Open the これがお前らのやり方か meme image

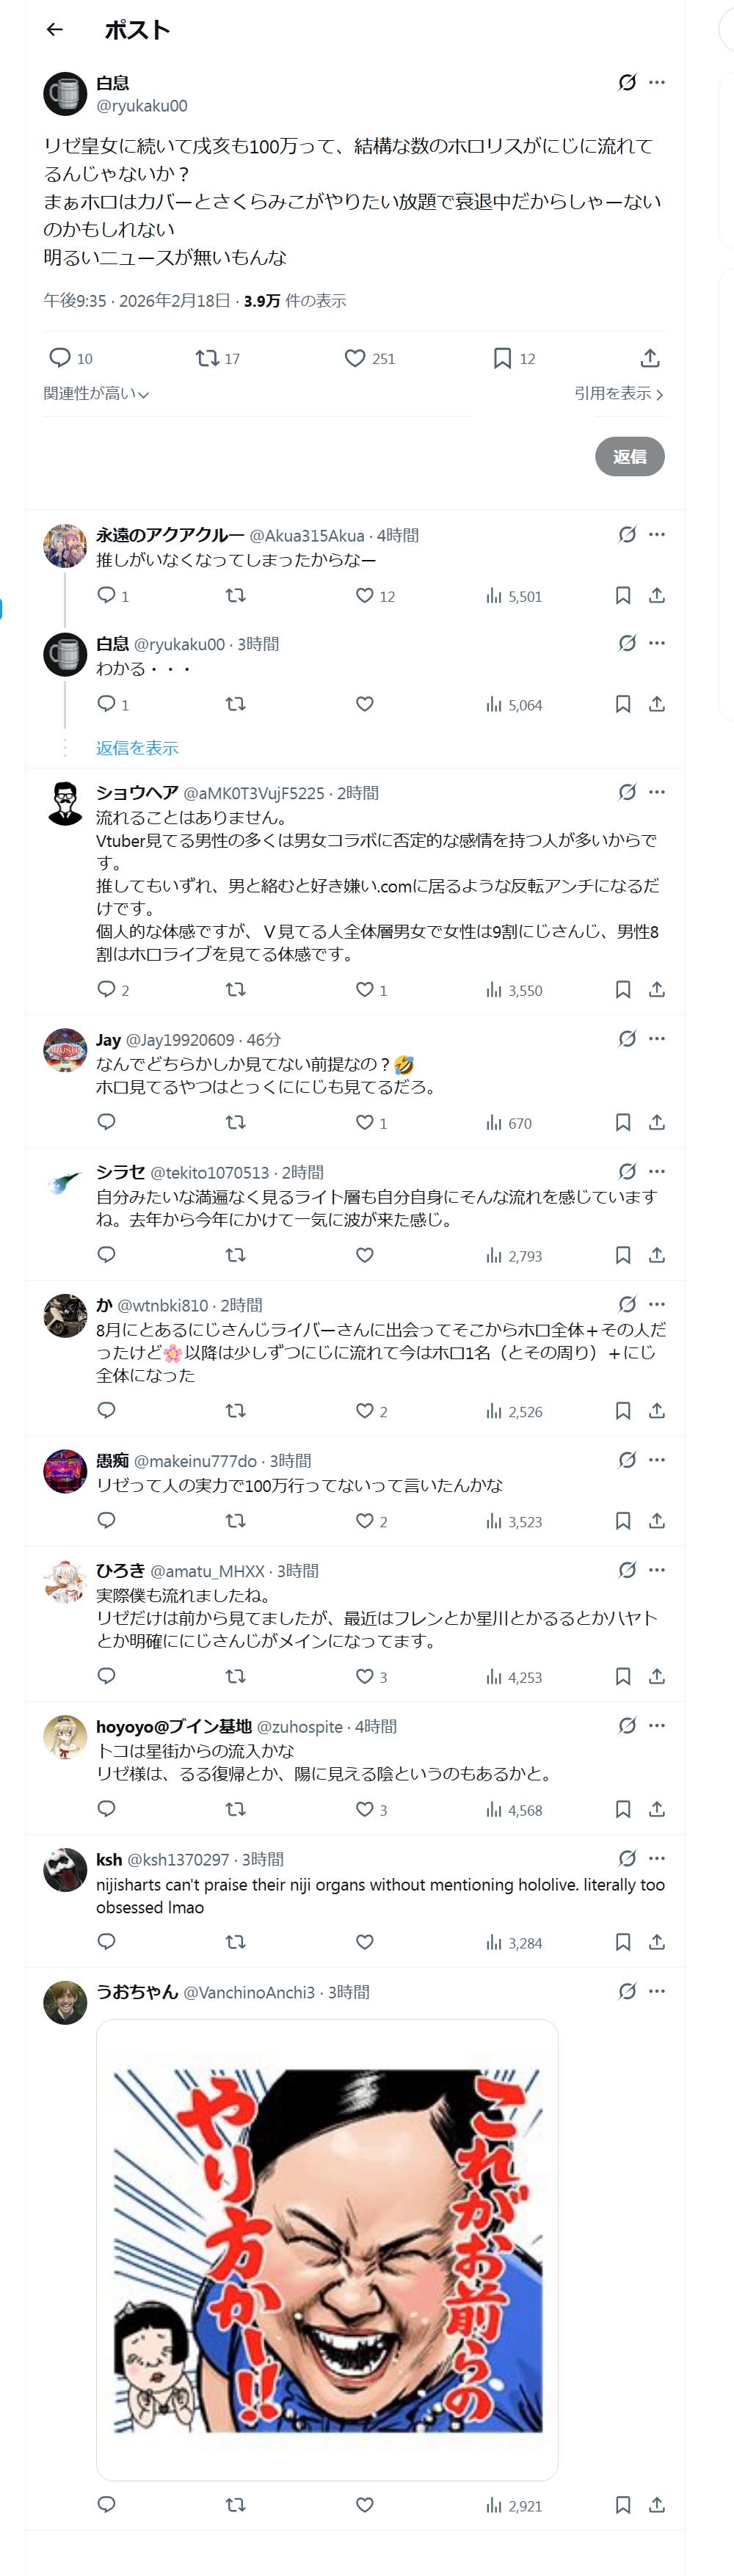[x=327, y=2249]
